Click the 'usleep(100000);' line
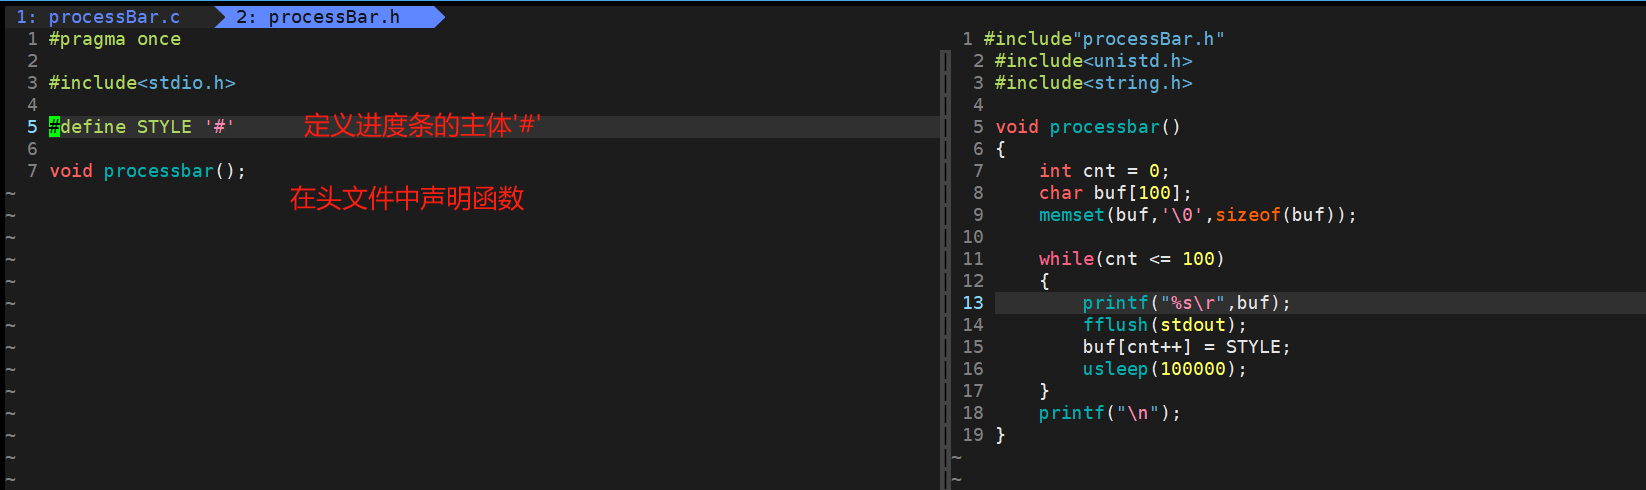Viewport: 1646px width, 490px height. 1165,369
